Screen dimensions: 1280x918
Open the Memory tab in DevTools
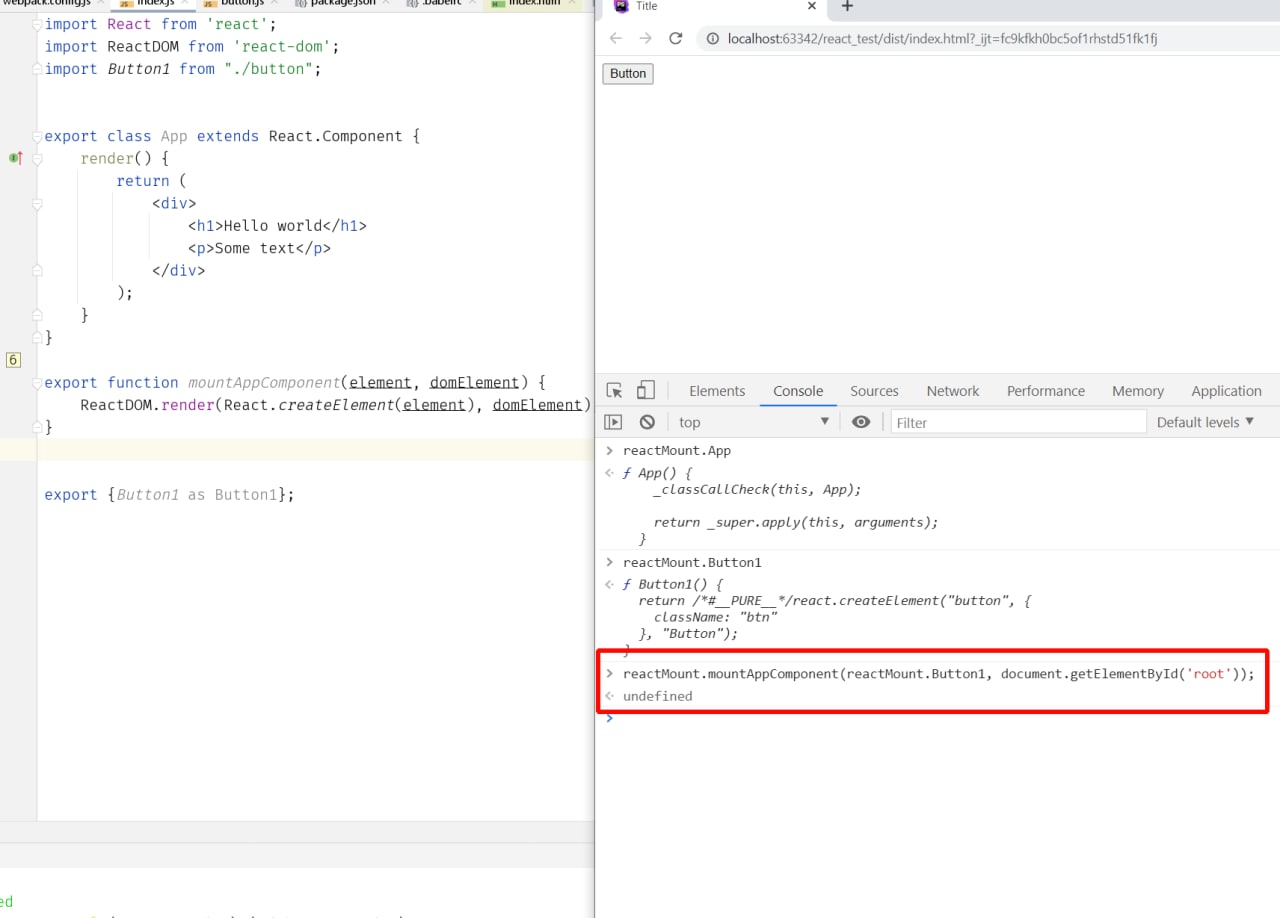point(1138,391)
